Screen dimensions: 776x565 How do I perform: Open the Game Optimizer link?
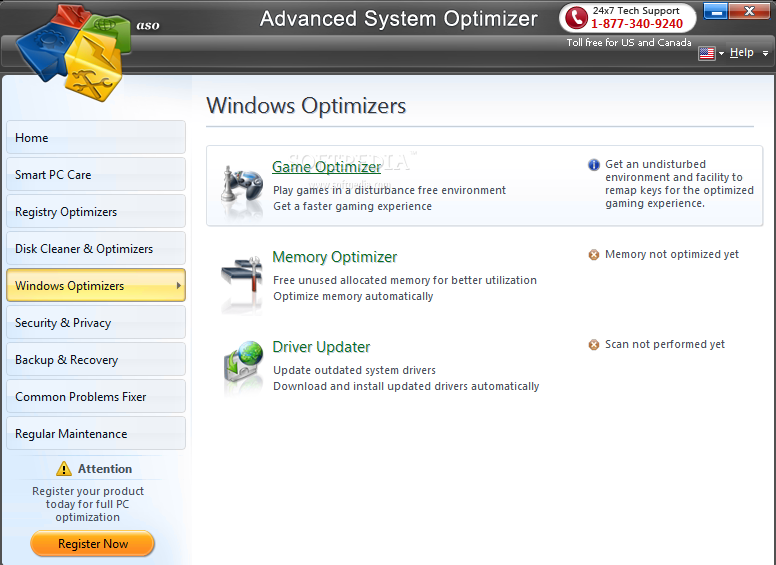327,167
